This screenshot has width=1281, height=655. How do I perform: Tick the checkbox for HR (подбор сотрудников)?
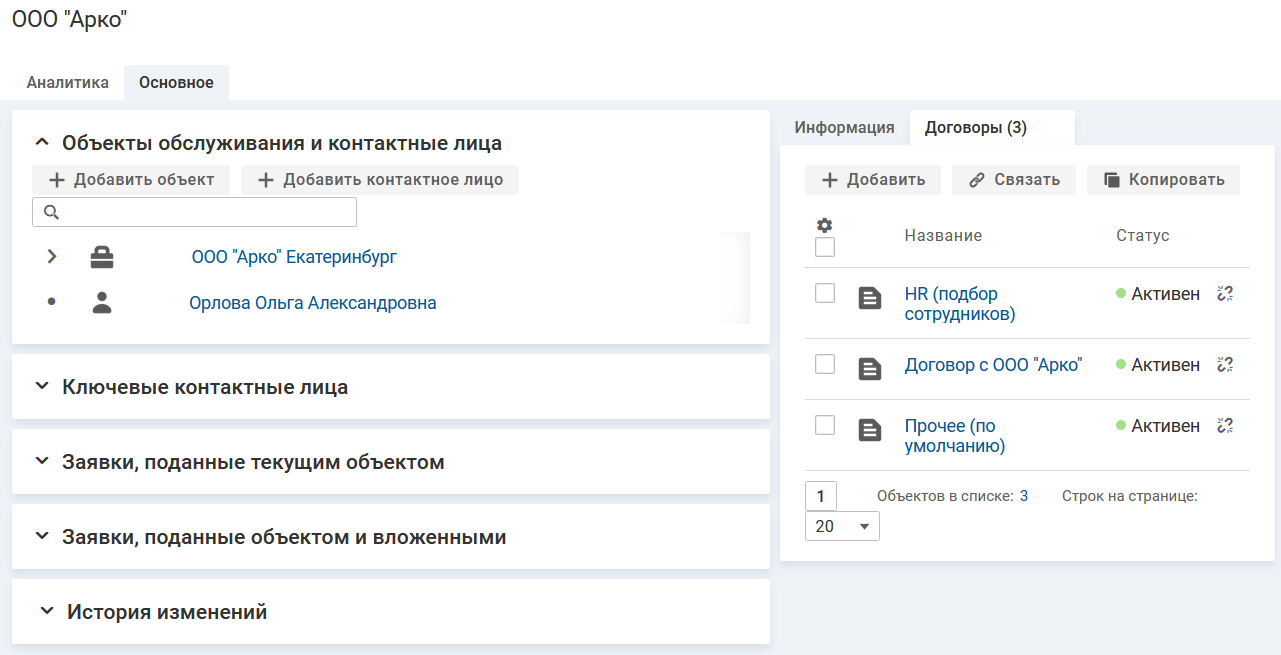(x=825, y=293)
